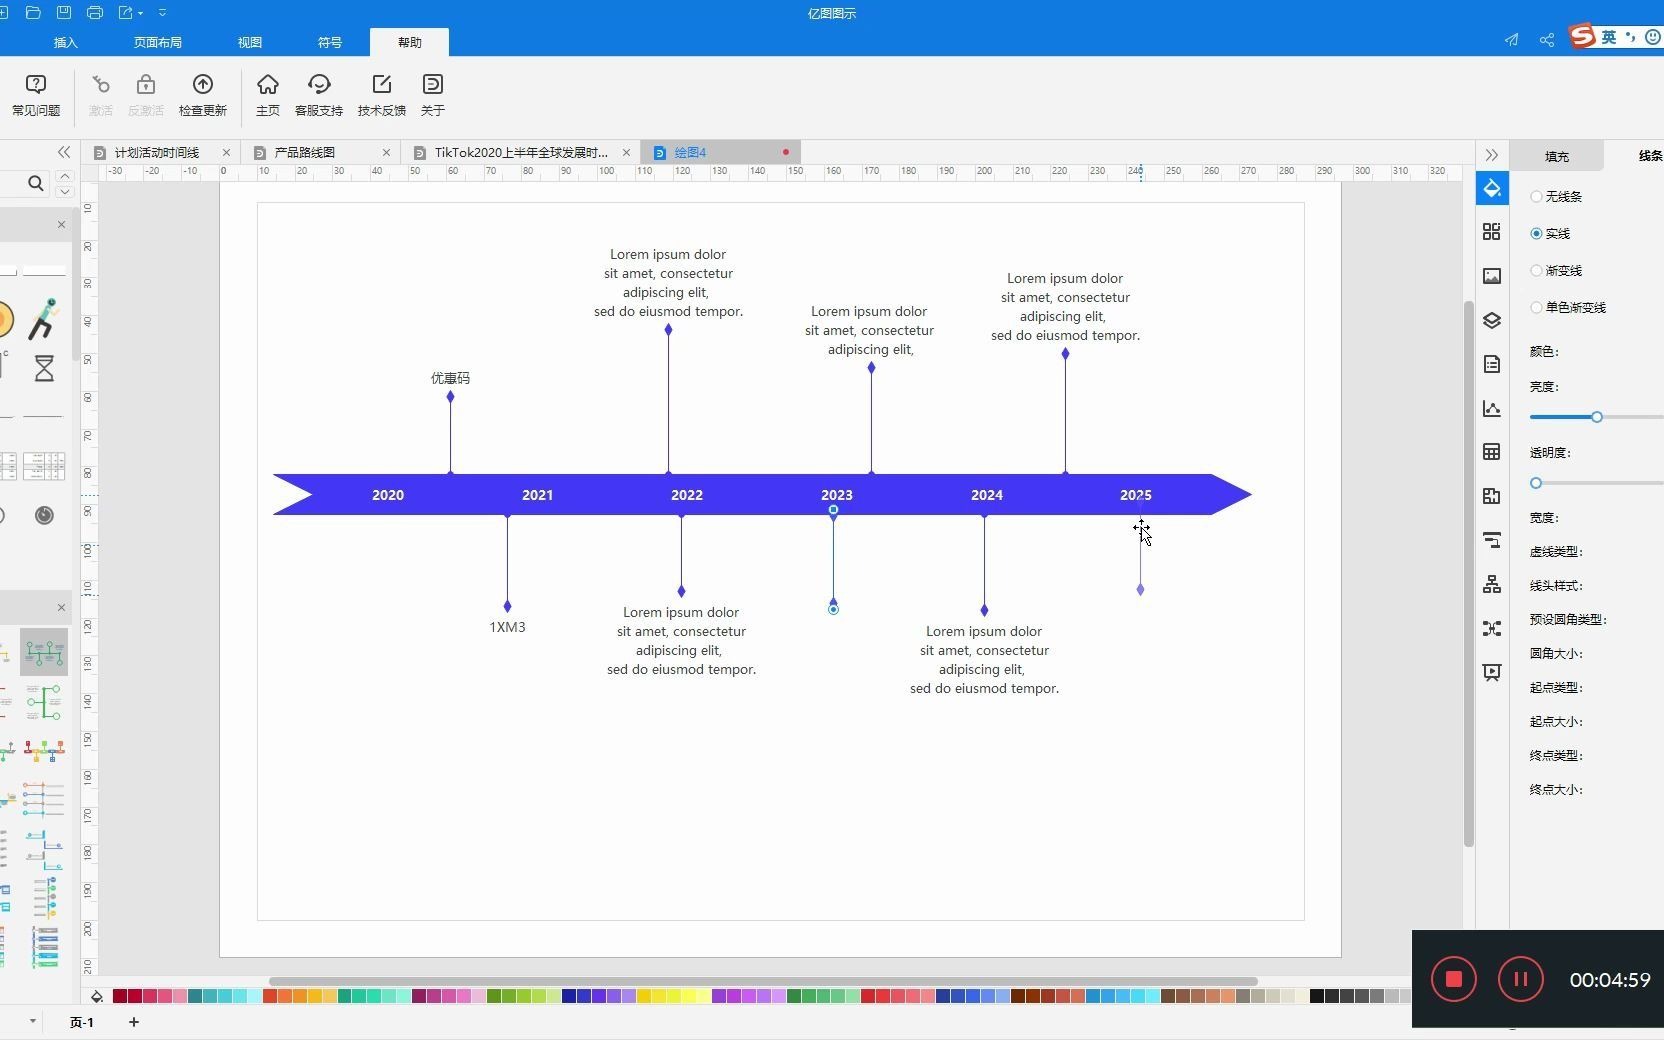Viewport: 1664px width, 1040px height.
Task: Open the image panel icon in right sidebar
Action: pyautogui.click(x=1492, y=276)
